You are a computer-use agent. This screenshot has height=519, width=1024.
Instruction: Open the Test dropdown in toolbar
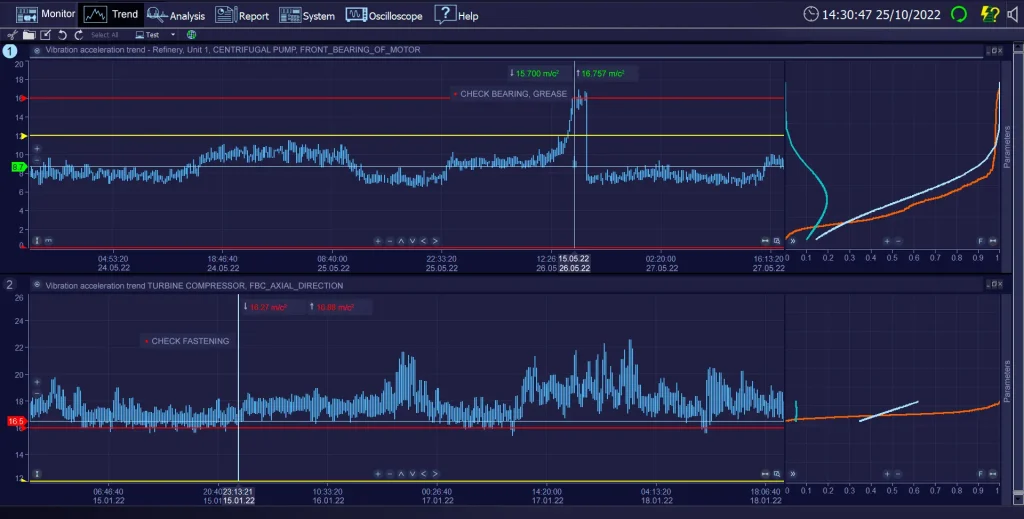coord(152,35)
